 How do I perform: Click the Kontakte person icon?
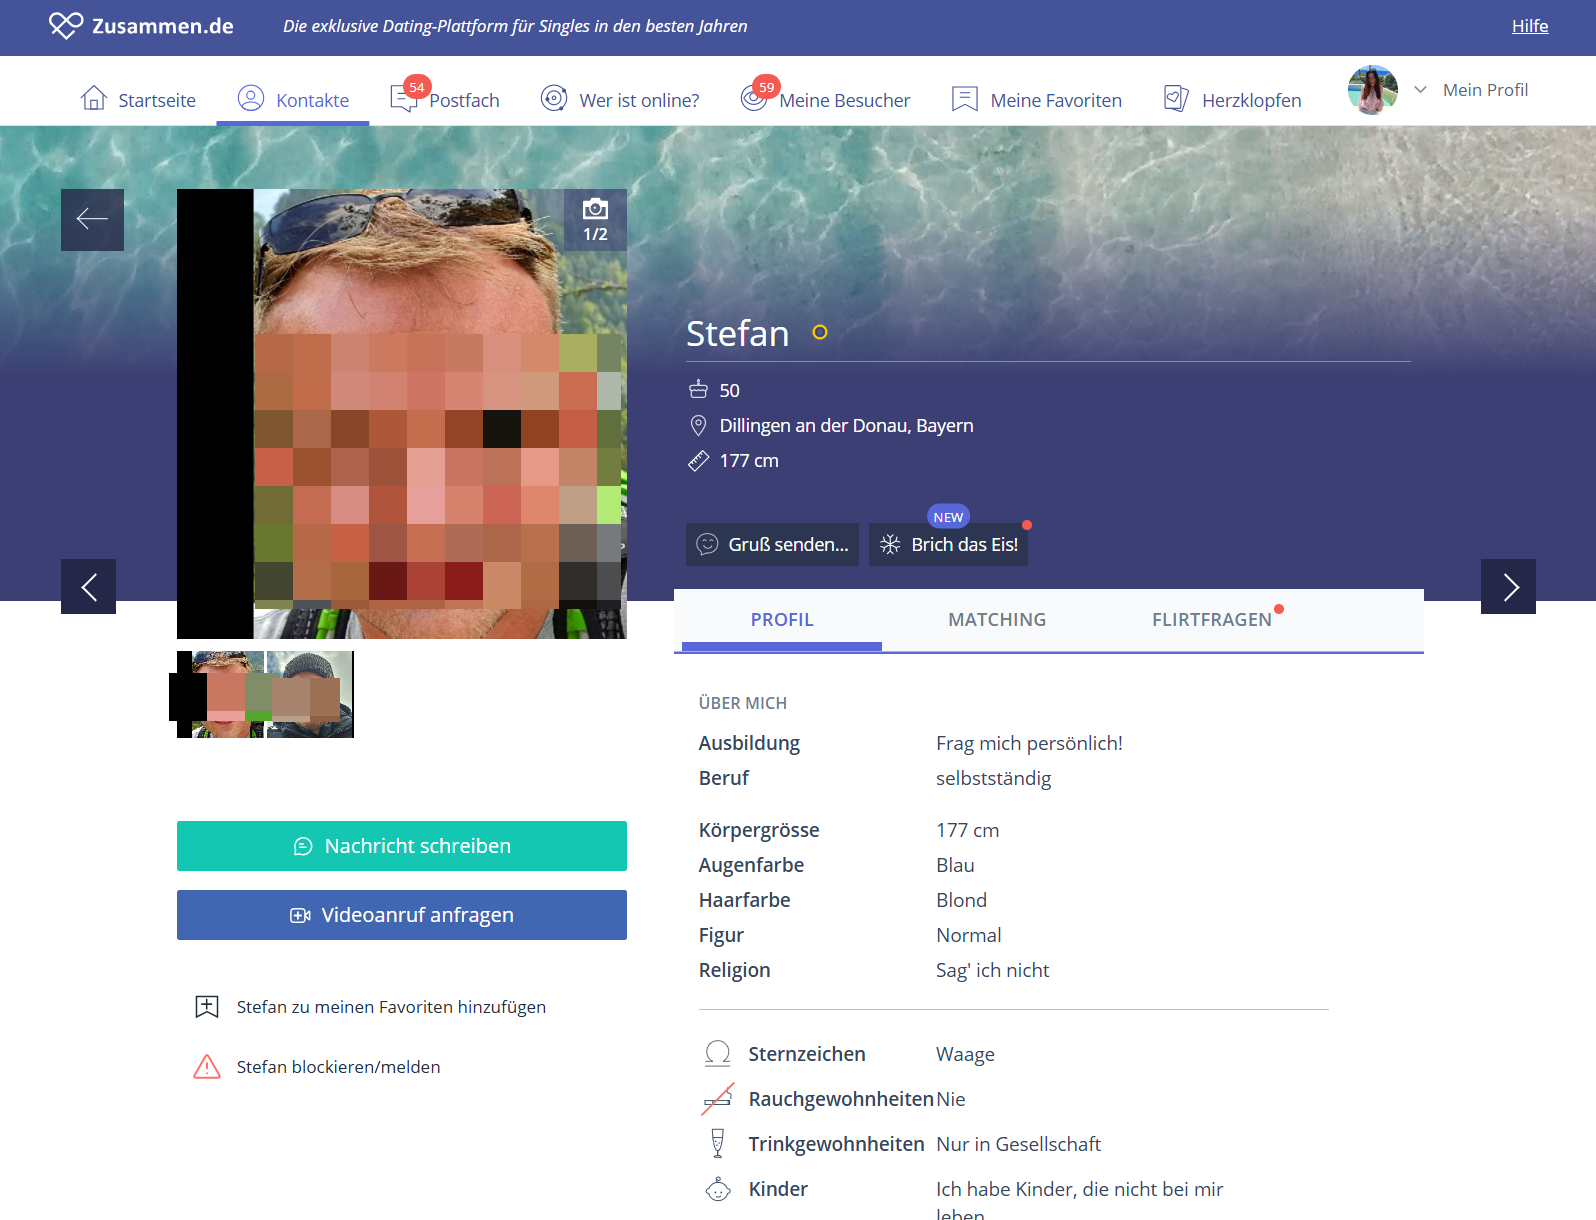point(251,98)
